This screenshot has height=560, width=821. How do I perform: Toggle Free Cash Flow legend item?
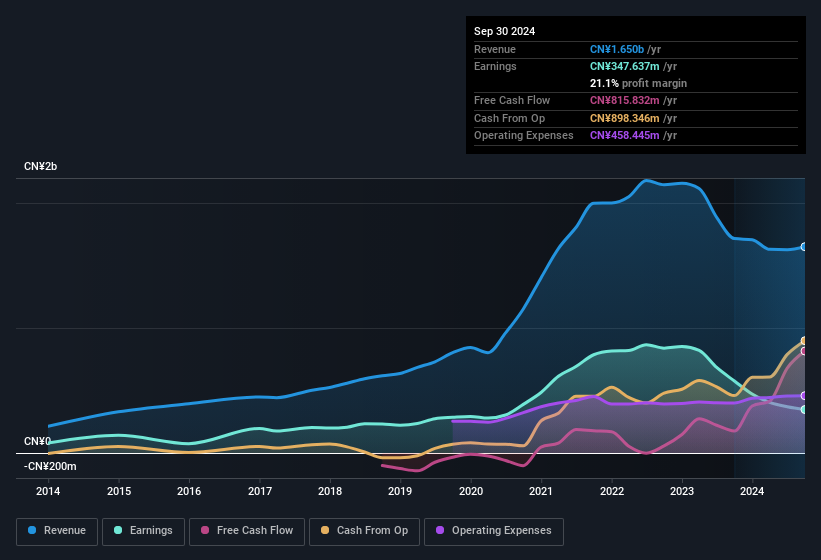coord(247,531)
